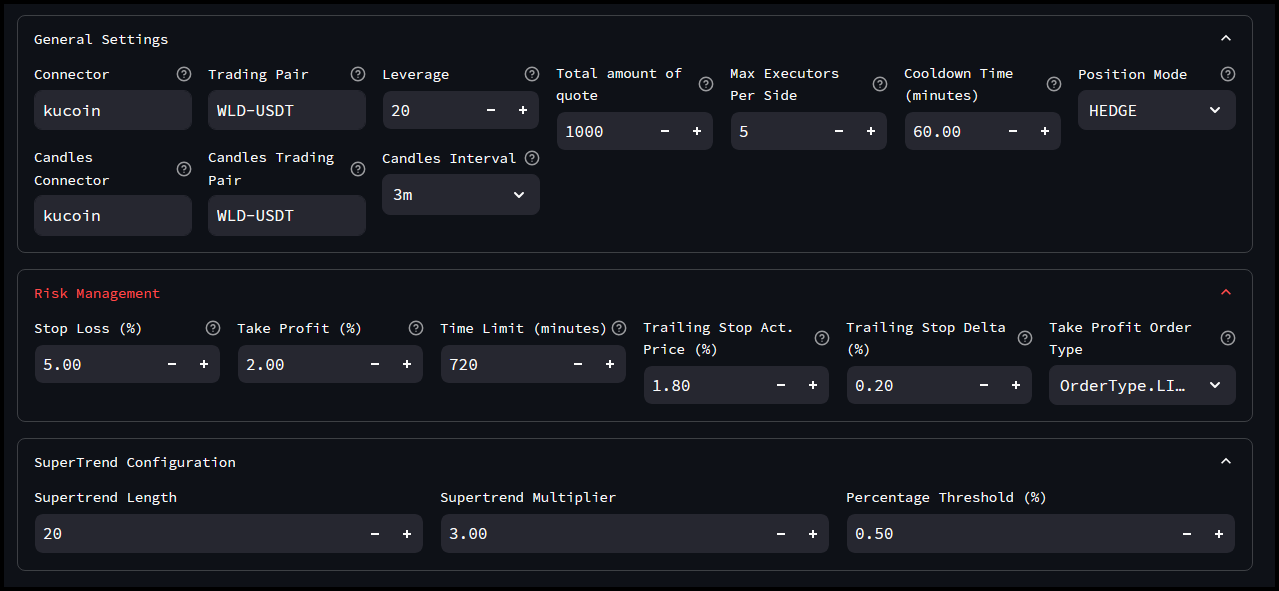Click the Candles Interval help icon
Viewport: 1279px width, 591px height.
coord(531,157)
